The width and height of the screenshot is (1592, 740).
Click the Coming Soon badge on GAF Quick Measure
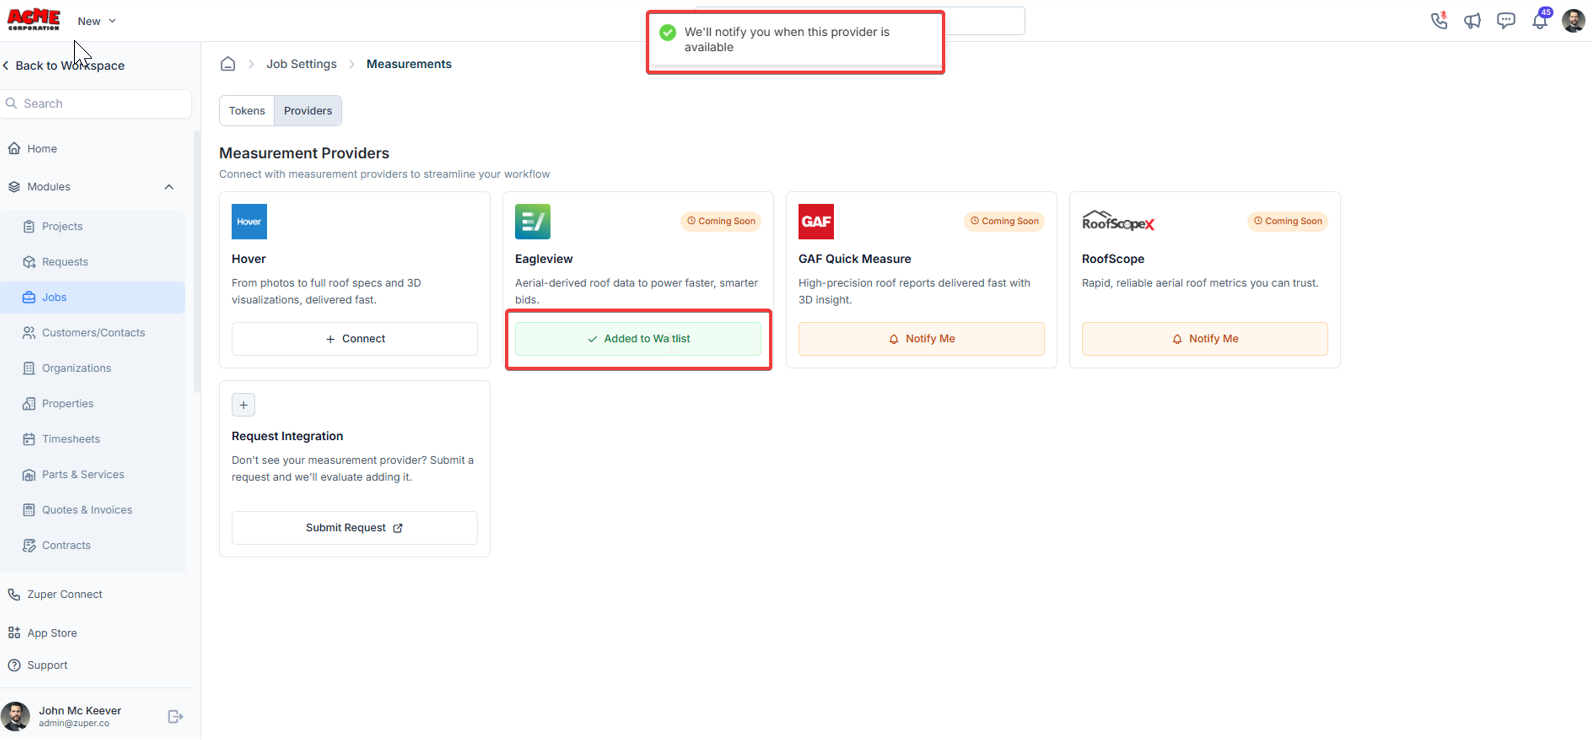(1004, 221)
